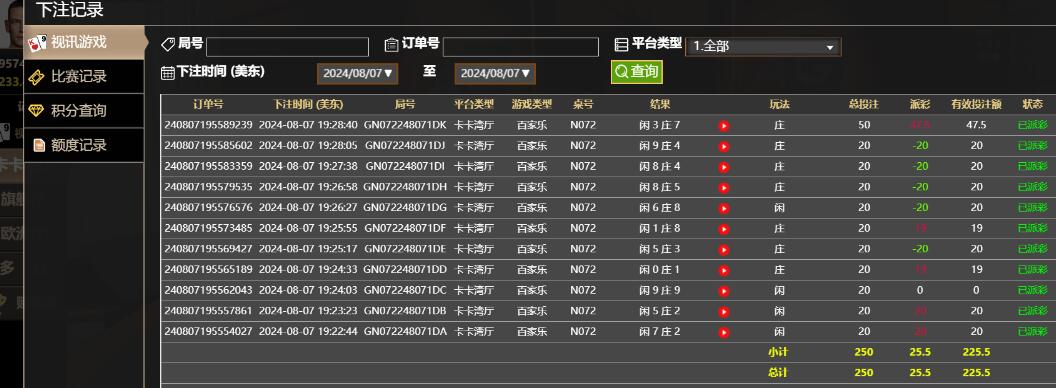Image resolution: width=1056 pixels, height=388 pixels.
Task: Click the 局号 column header in table
Action: tap(405, 104)
